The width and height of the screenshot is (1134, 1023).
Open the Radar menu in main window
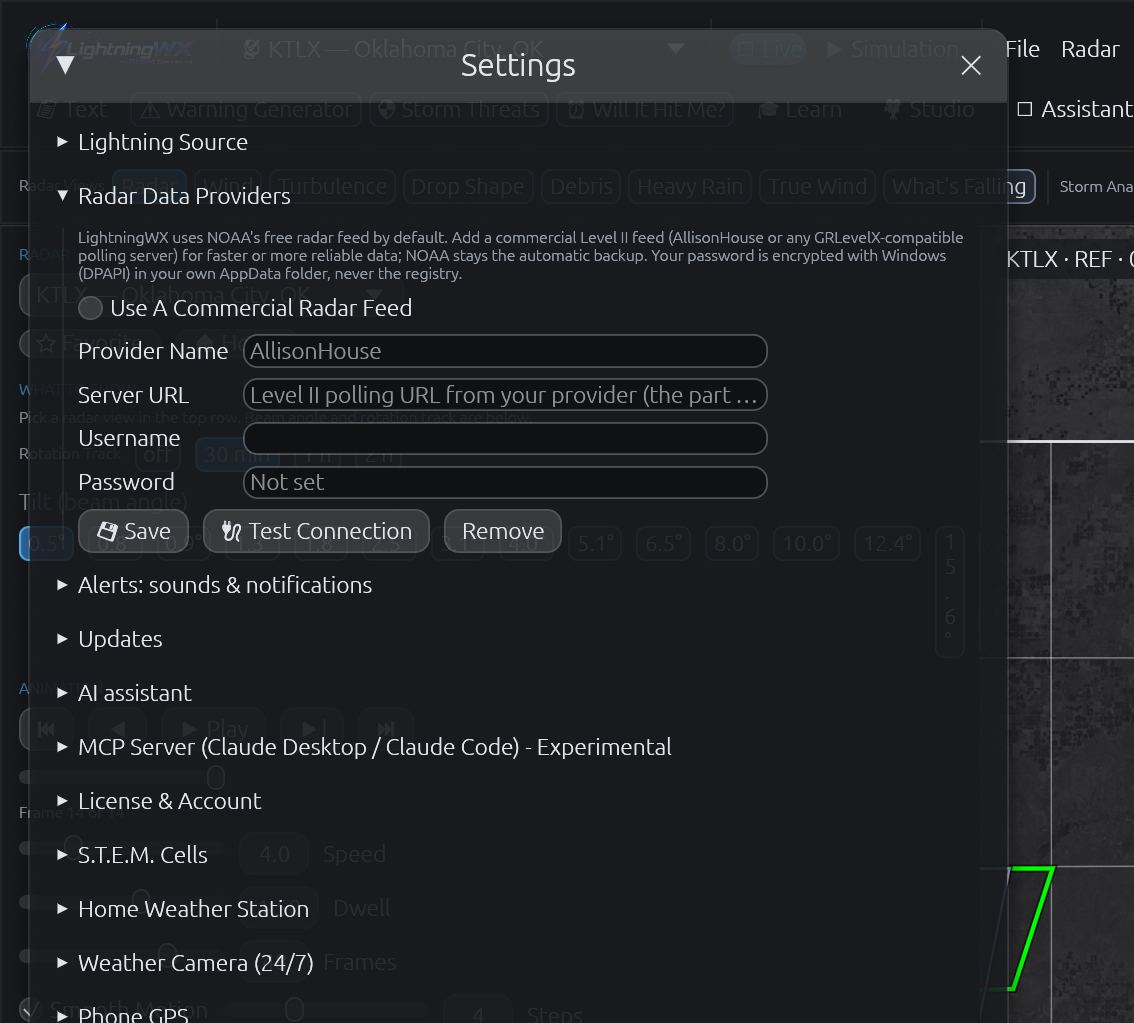[x=1090, y=49]
